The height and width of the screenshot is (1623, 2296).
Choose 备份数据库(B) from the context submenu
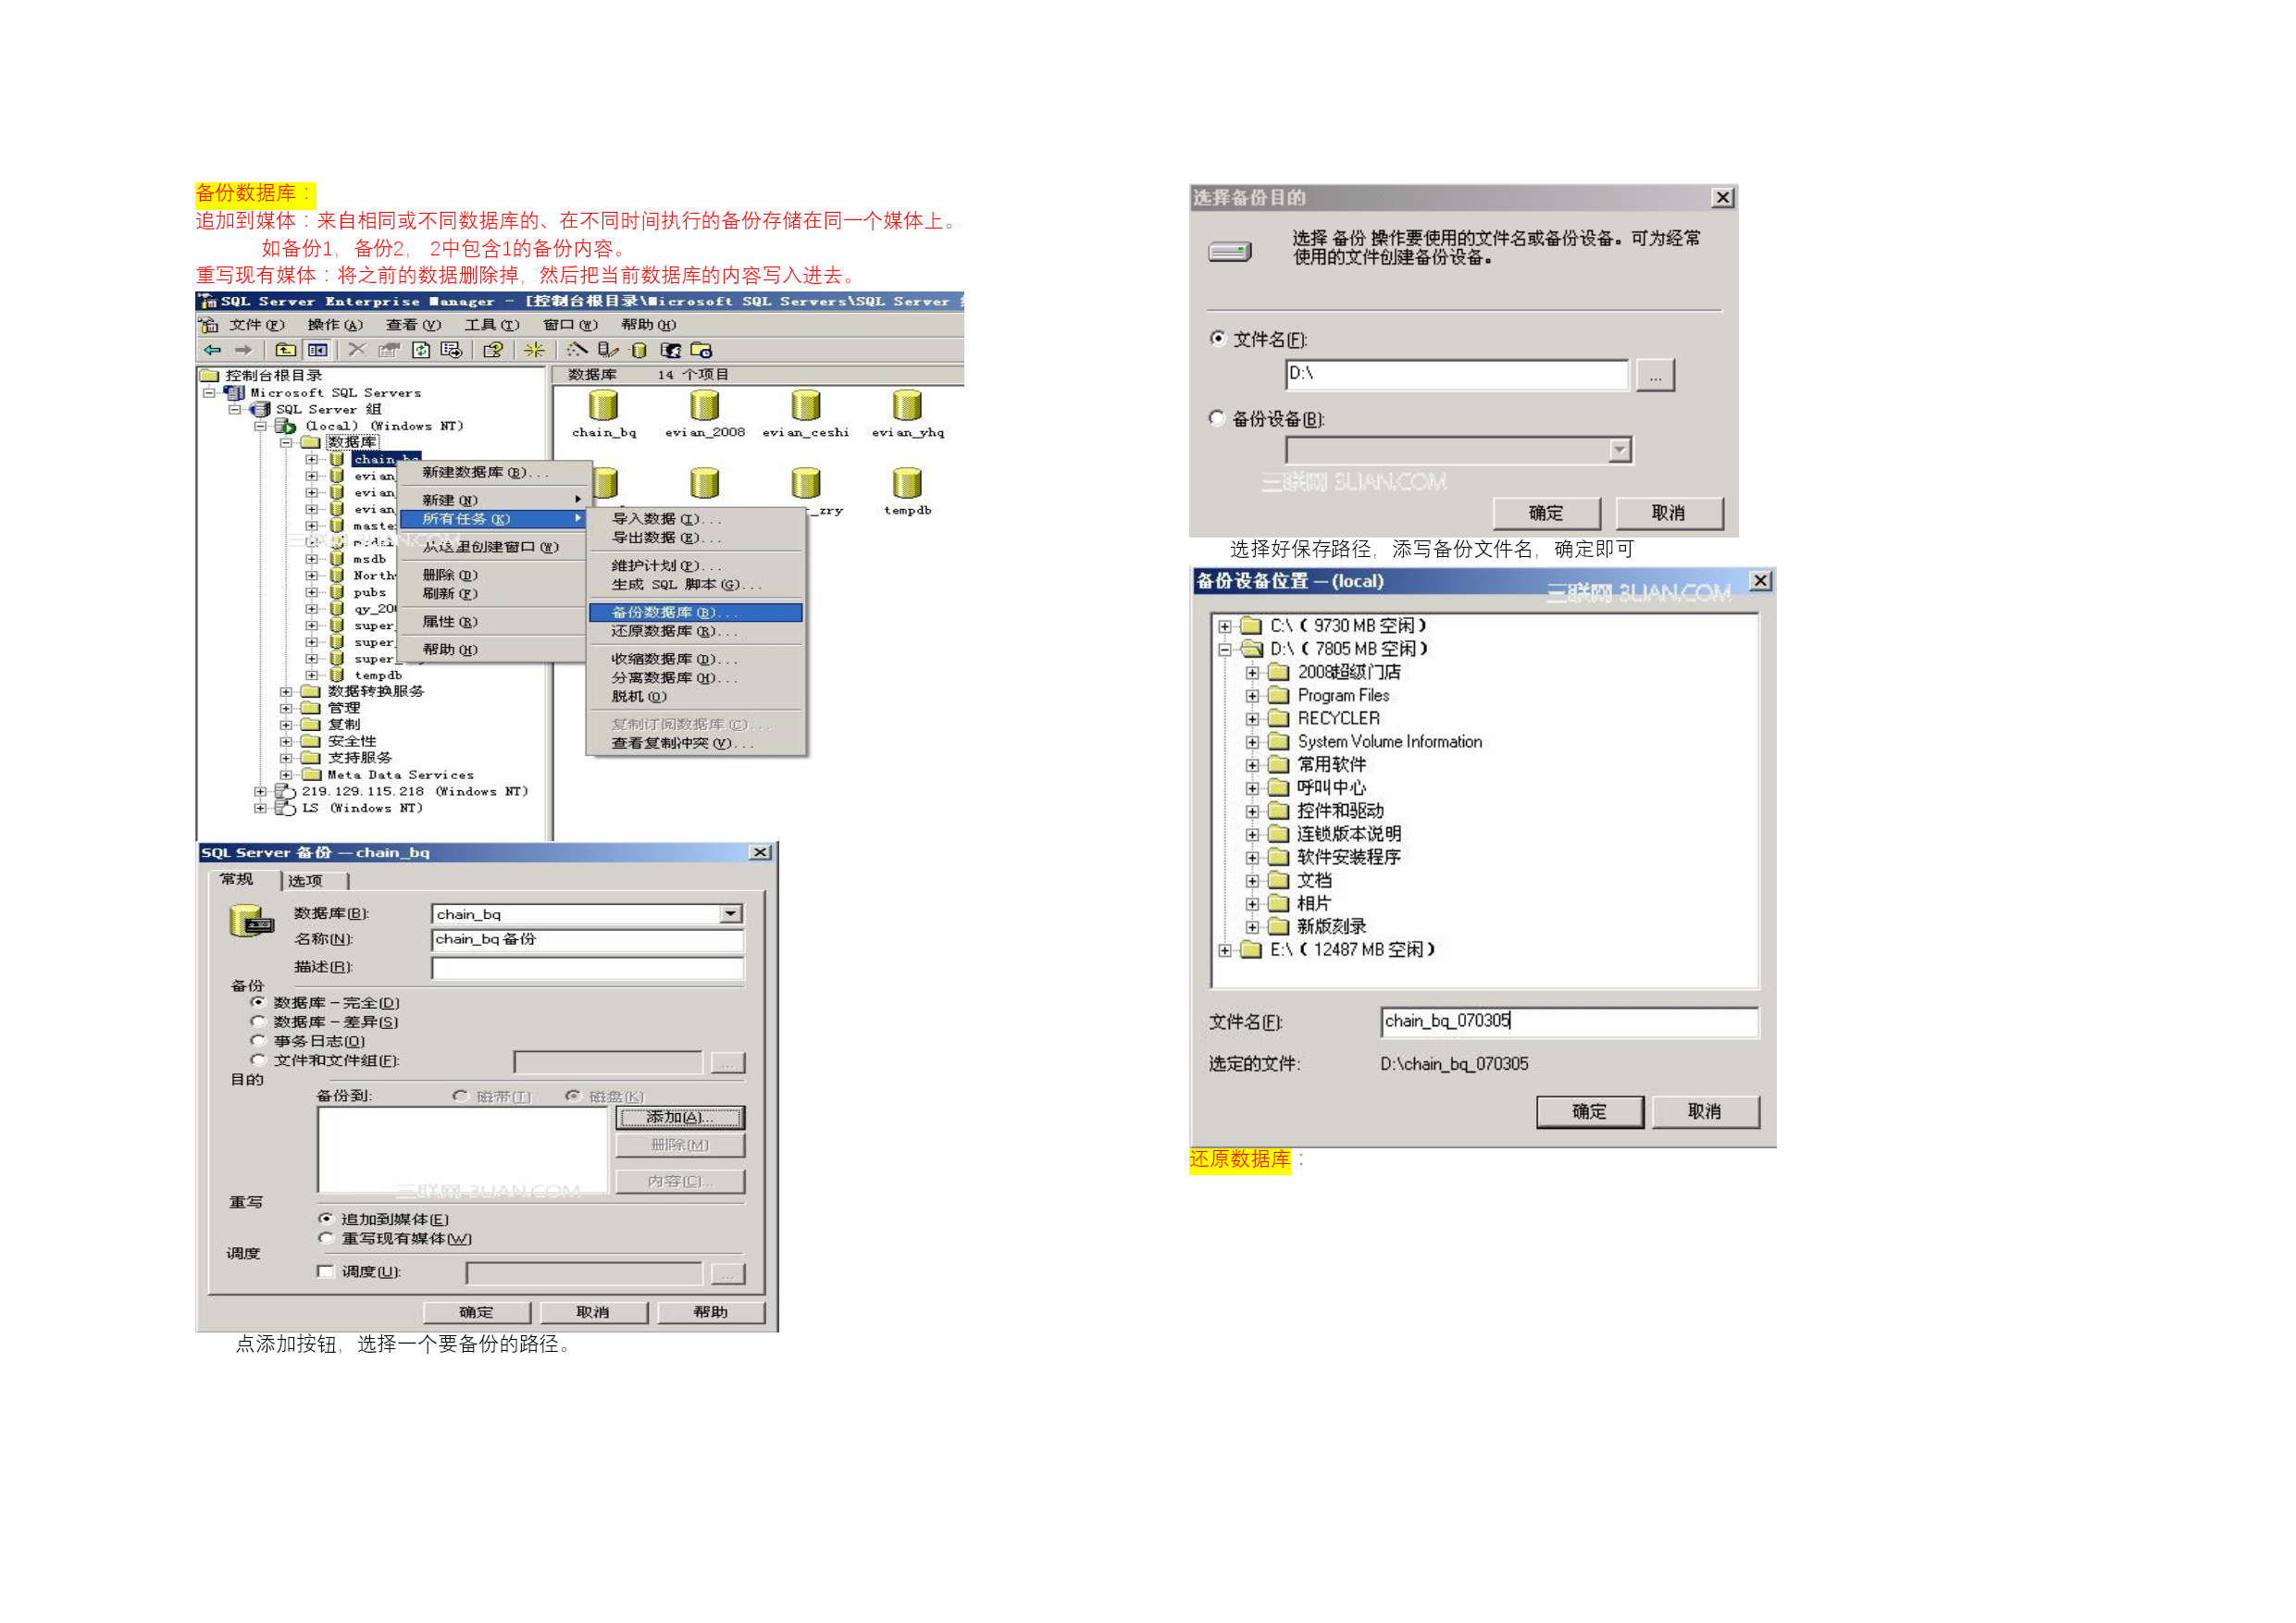(696, 612)
